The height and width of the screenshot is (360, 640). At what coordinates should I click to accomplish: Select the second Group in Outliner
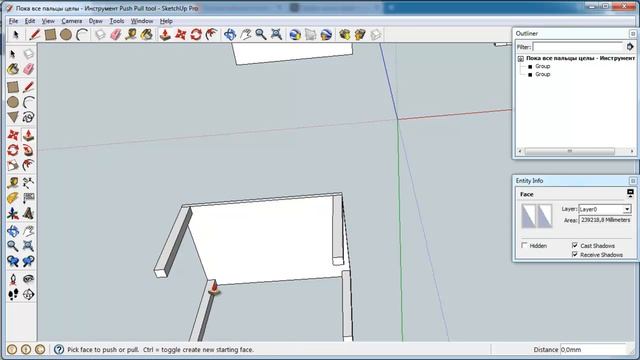tap(542, 74)
